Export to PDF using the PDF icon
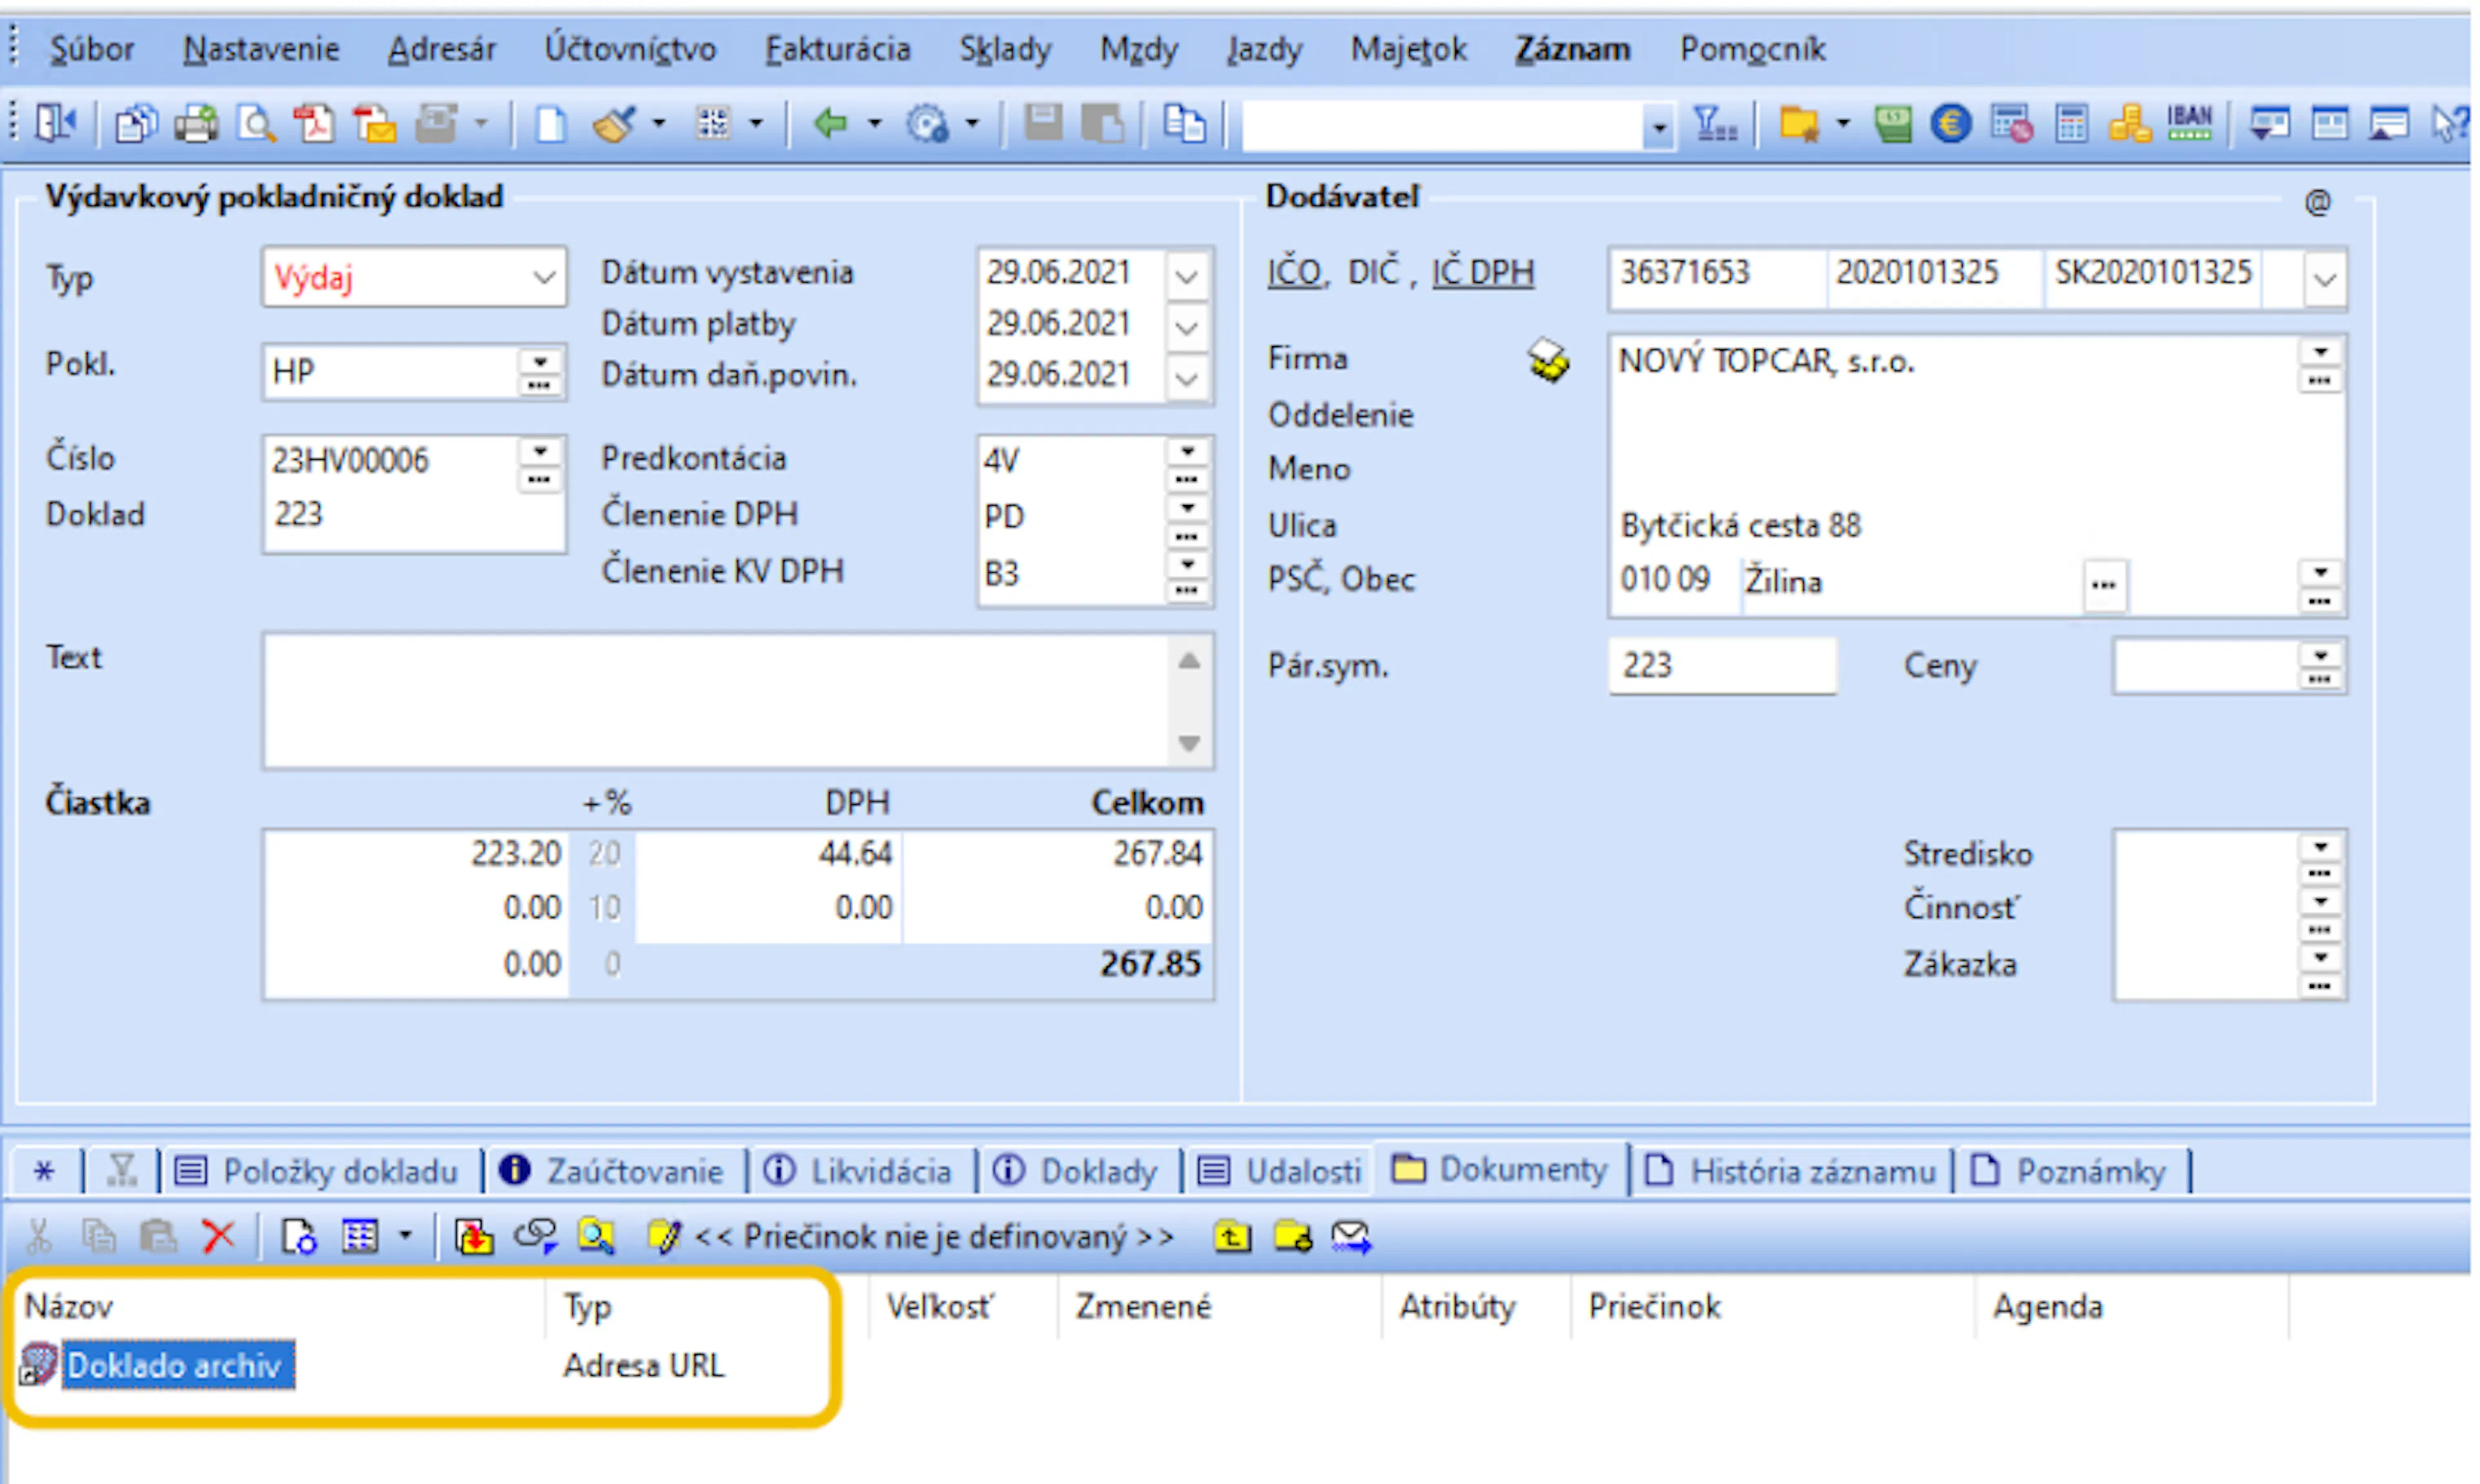2480x1484 pixels. tap(315, 125)
